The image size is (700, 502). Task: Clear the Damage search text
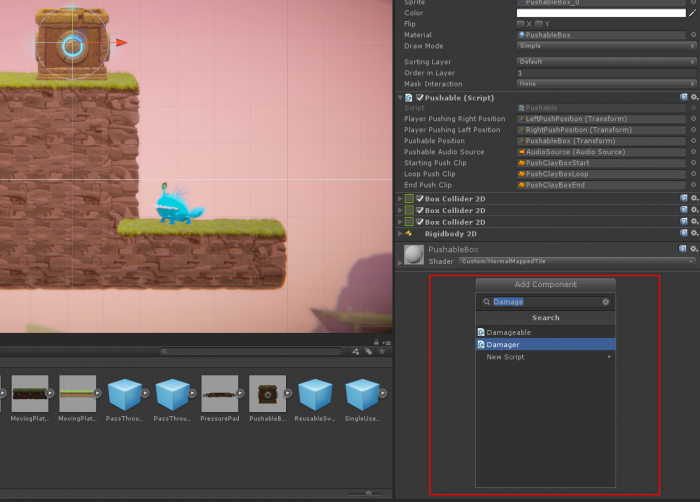pos(605,301)
